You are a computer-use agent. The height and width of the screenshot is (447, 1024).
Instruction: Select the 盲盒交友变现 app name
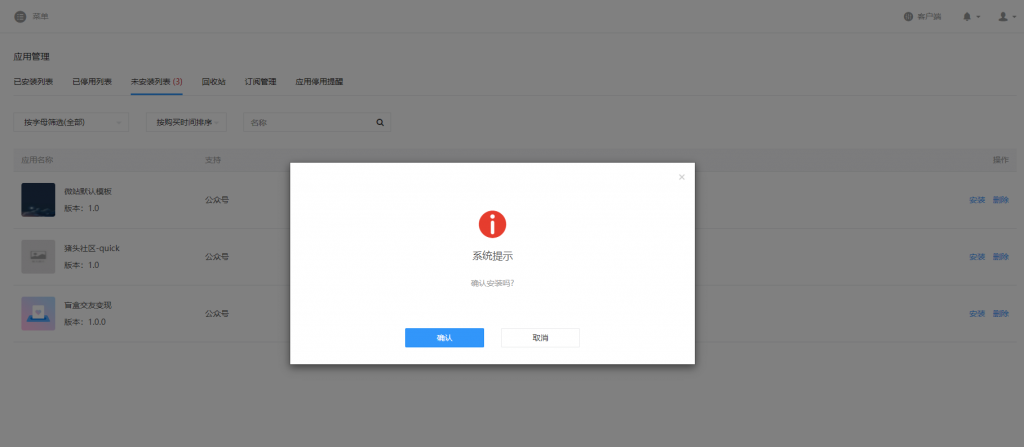(88, 305)
